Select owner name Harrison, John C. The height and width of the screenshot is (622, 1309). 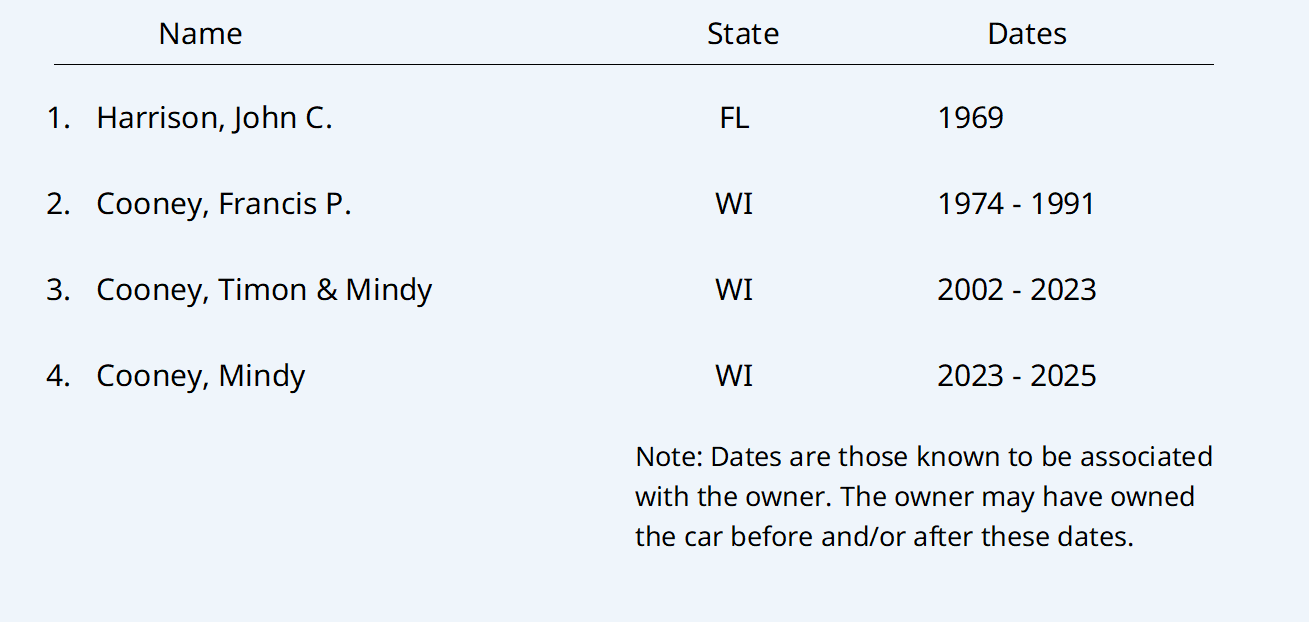pos(214,118)
